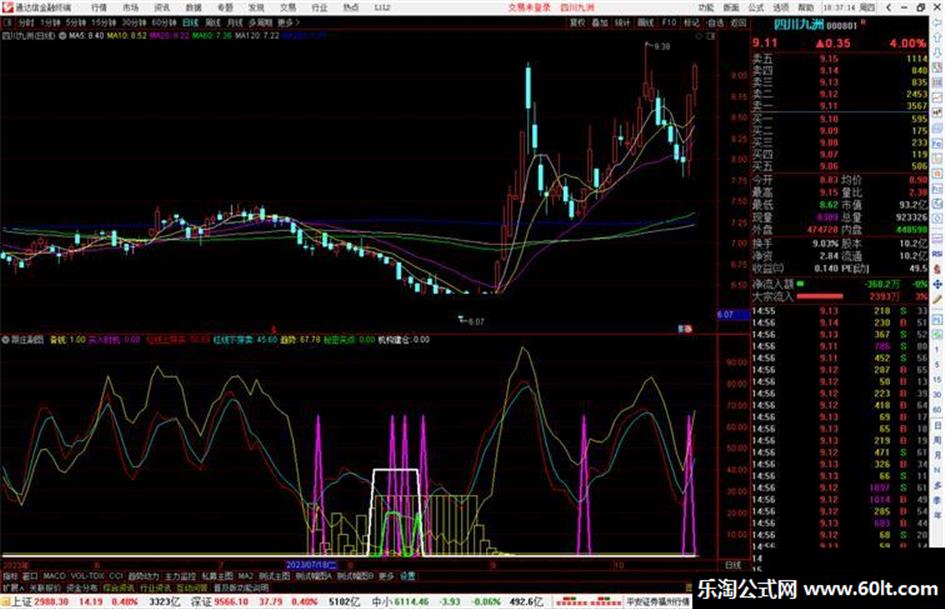945x609 pixels.
Task: Open the 关联报价 bottom tab
Action: tap(45, 587)
